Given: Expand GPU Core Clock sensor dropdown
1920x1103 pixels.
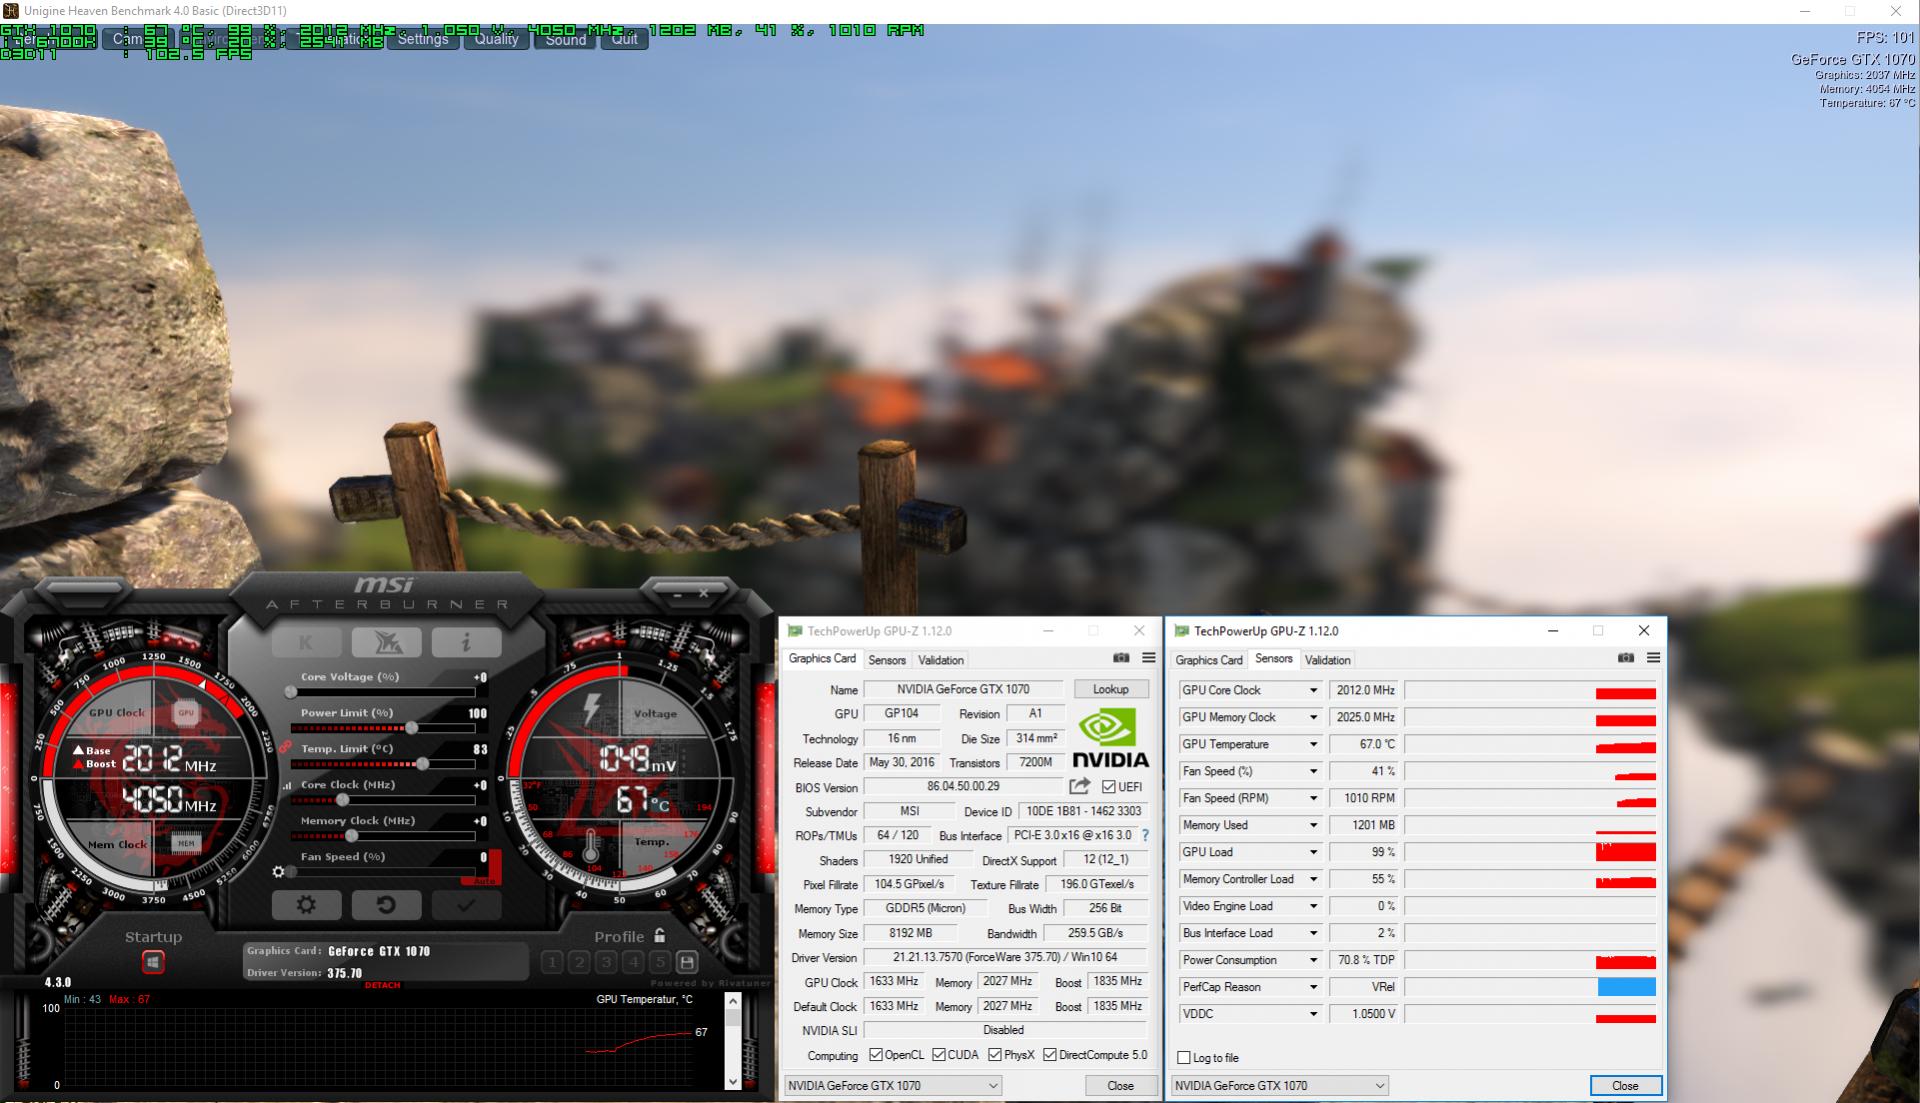Looking at the screenshot, I should tap(1313, 690).
